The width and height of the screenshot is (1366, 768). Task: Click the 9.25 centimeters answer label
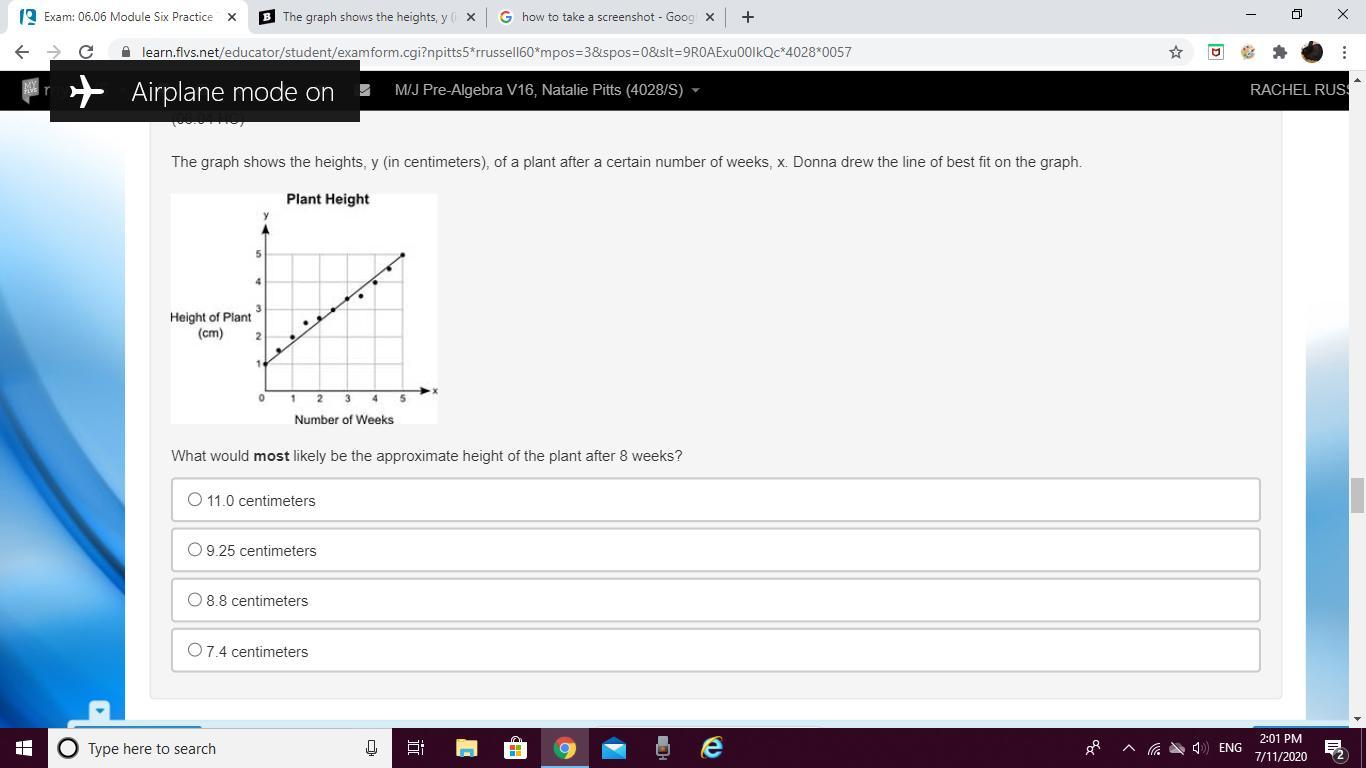[261, 551]
